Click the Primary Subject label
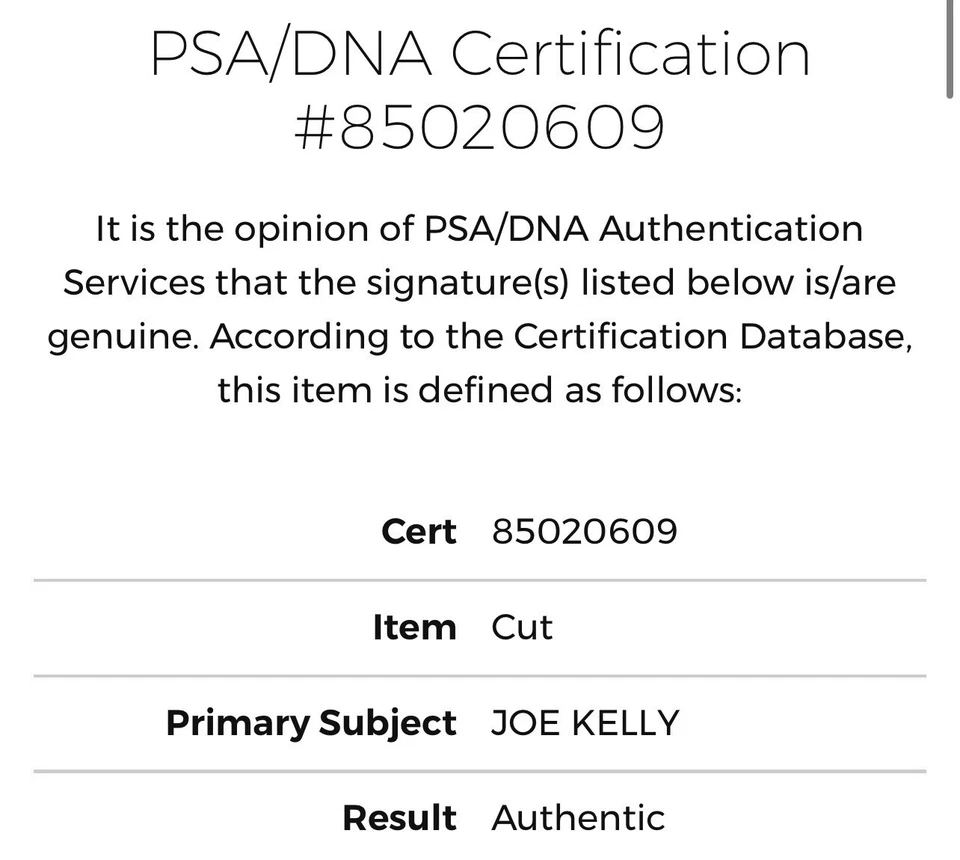 click(311, 723)
